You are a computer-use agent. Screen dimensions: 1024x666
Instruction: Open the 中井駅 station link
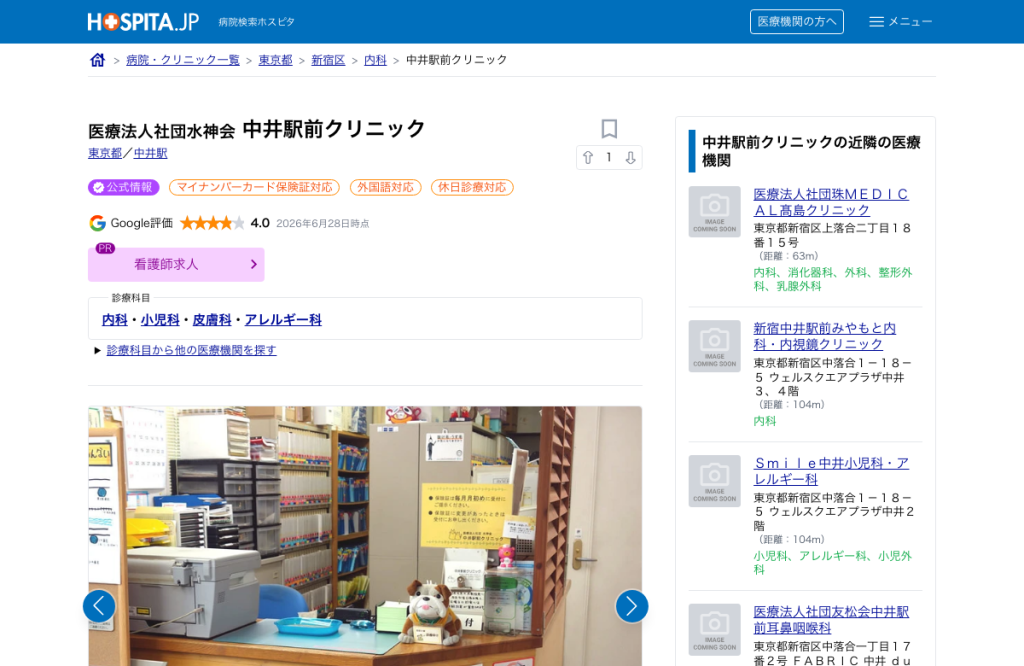point(150,153)
